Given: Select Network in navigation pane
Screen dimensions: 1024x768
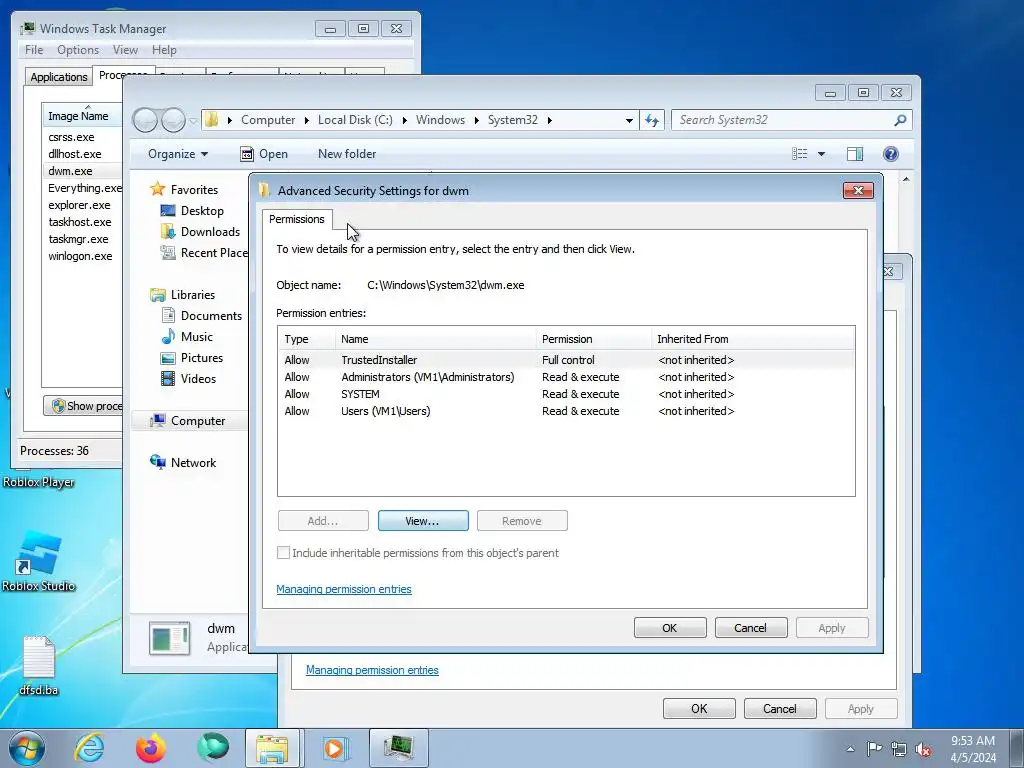Looking at the screenshot, I should click(x=193, y=463).
